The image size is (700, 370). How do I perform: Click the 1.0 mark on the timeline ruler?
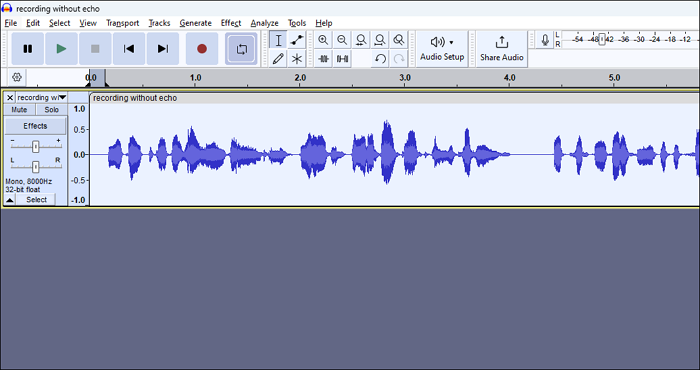(196, 78)
